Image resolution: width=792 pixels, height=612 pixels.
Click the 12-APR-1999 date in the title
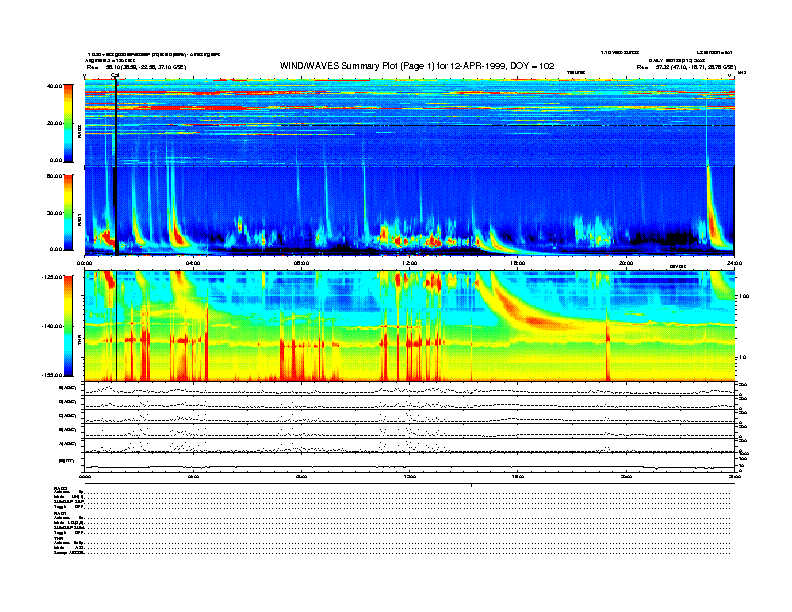tap(477, 66)
